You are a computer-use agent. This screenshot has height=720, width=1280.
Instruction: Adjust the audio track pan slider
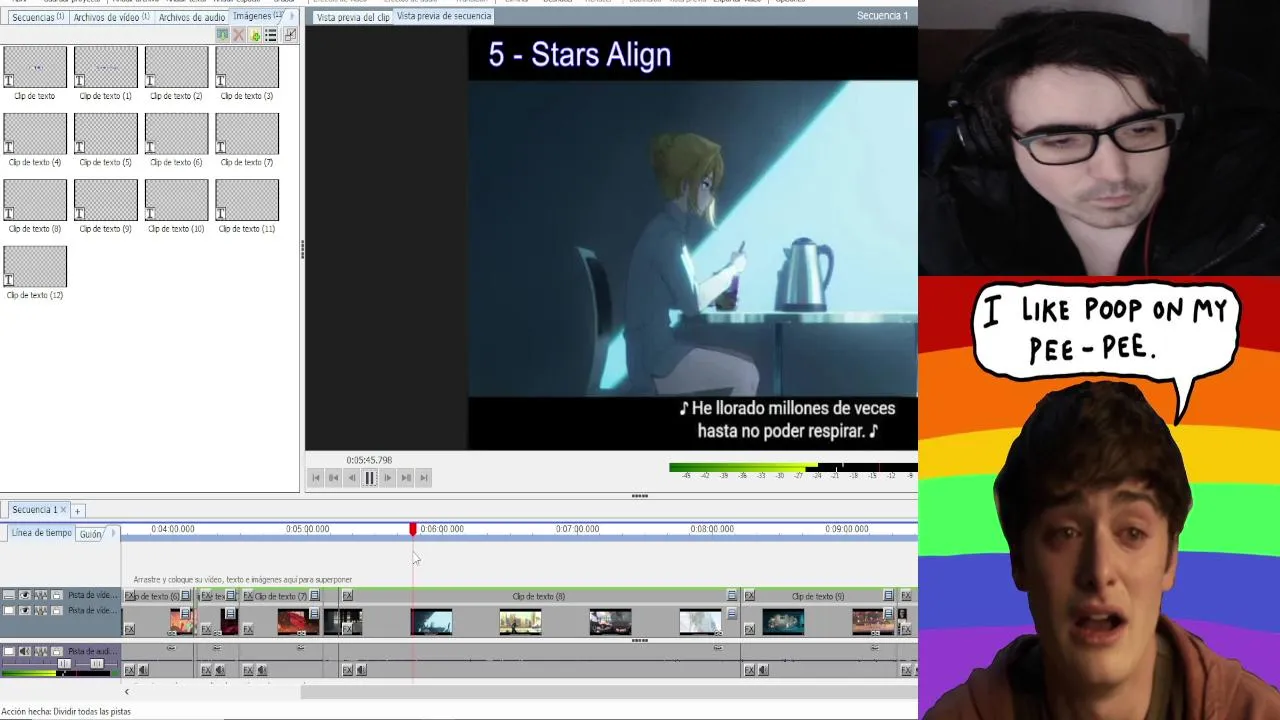(x=97, y=663)
